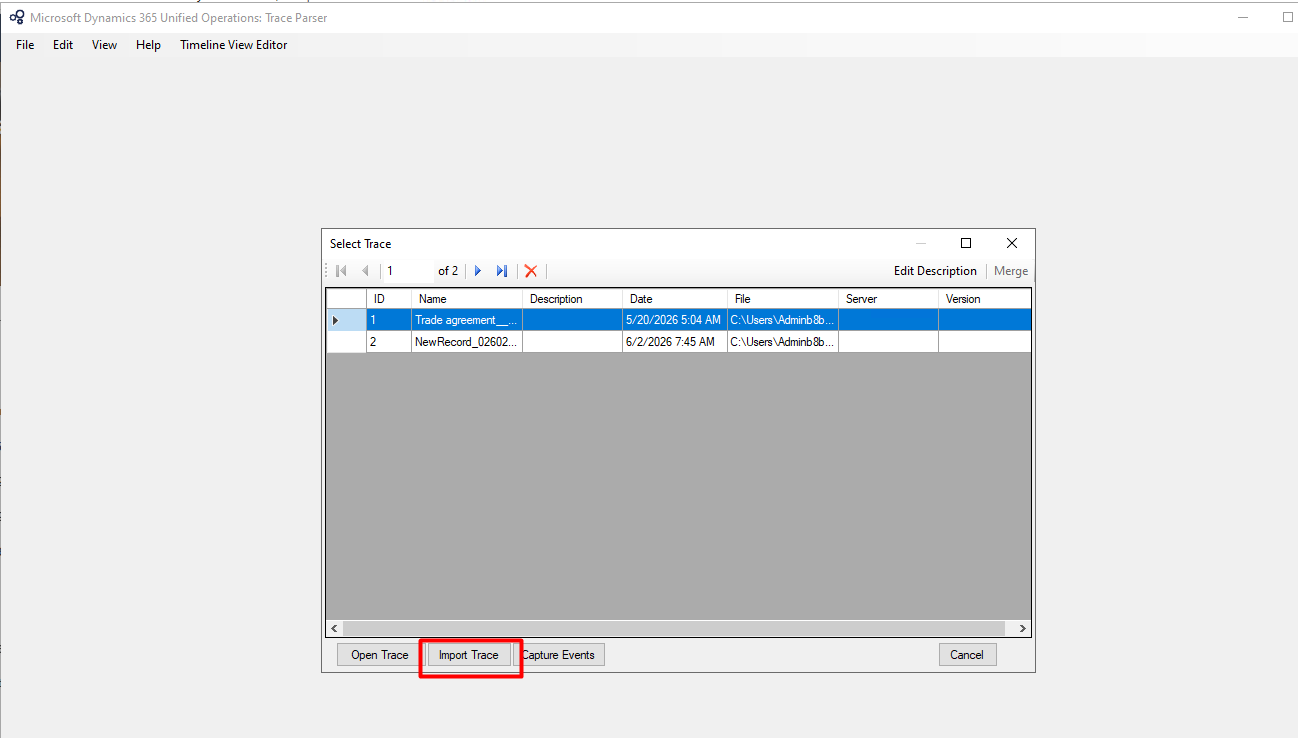Screen dimensions: 1298x738
Task: Click the 6/2/2026 7:45 AM date cell
Action: point(675,342)
